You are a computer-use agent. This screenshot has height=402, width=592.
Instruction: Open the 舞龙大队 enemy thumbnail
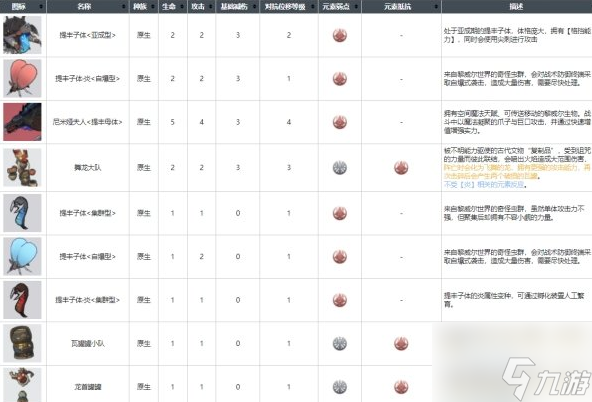(22, 168)
